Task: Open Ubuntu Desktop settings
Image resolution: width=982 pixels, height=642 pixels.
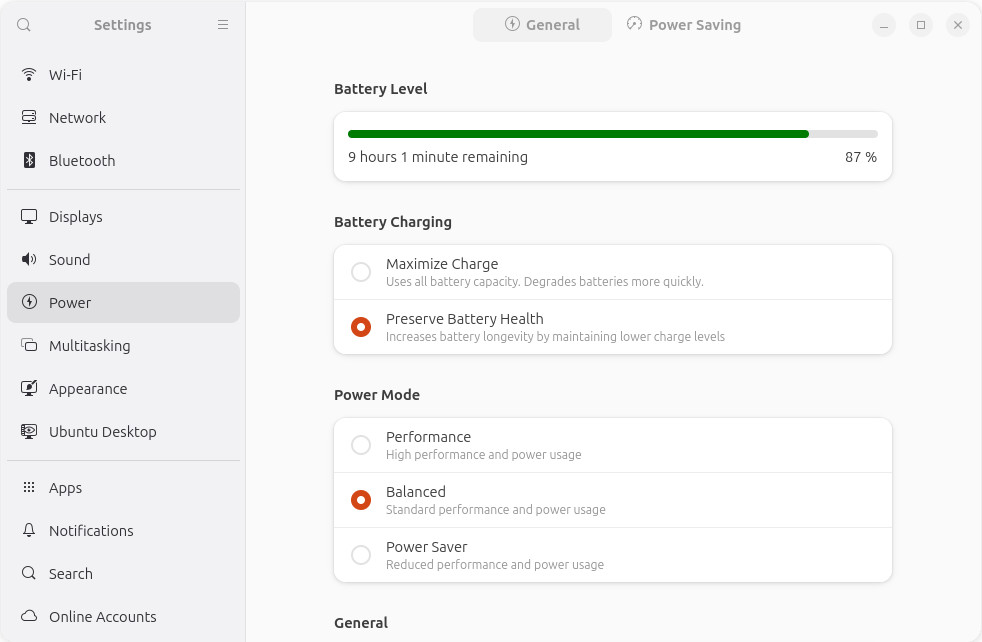Action: point(123,432)
